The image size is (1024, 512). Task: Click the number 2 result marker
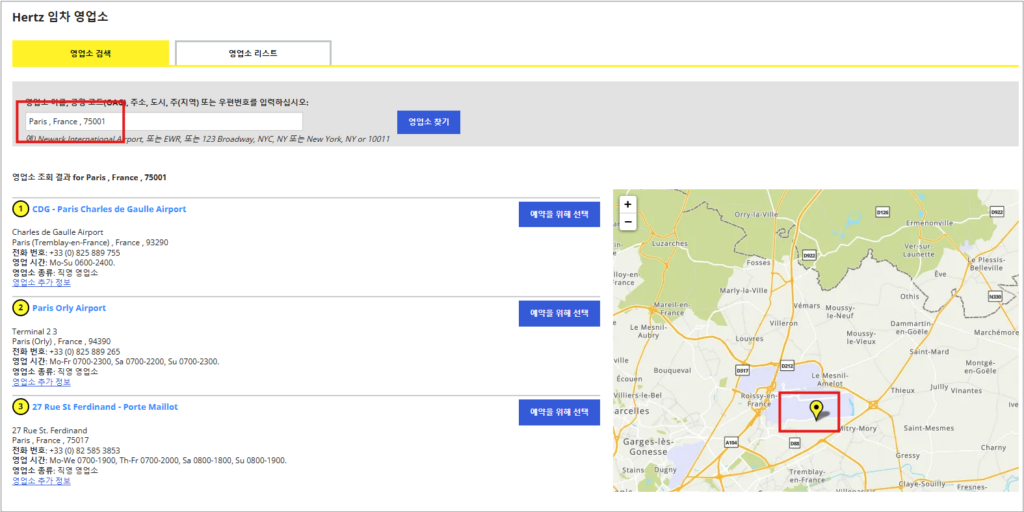(x=21, y=308)
